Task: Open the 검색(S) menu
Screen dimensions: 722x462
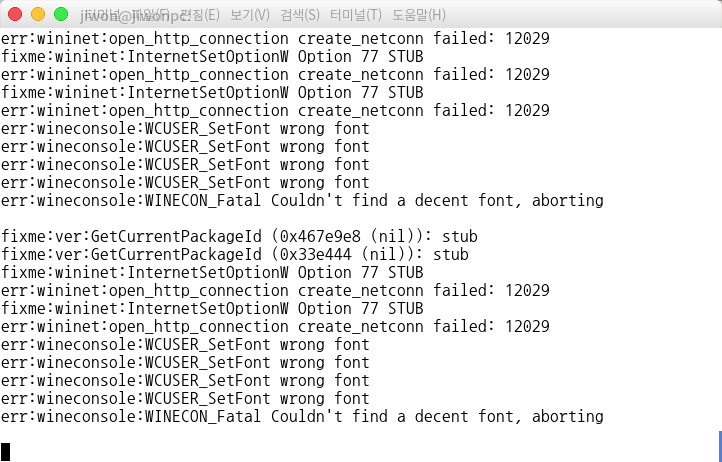Action: [300, 15]
